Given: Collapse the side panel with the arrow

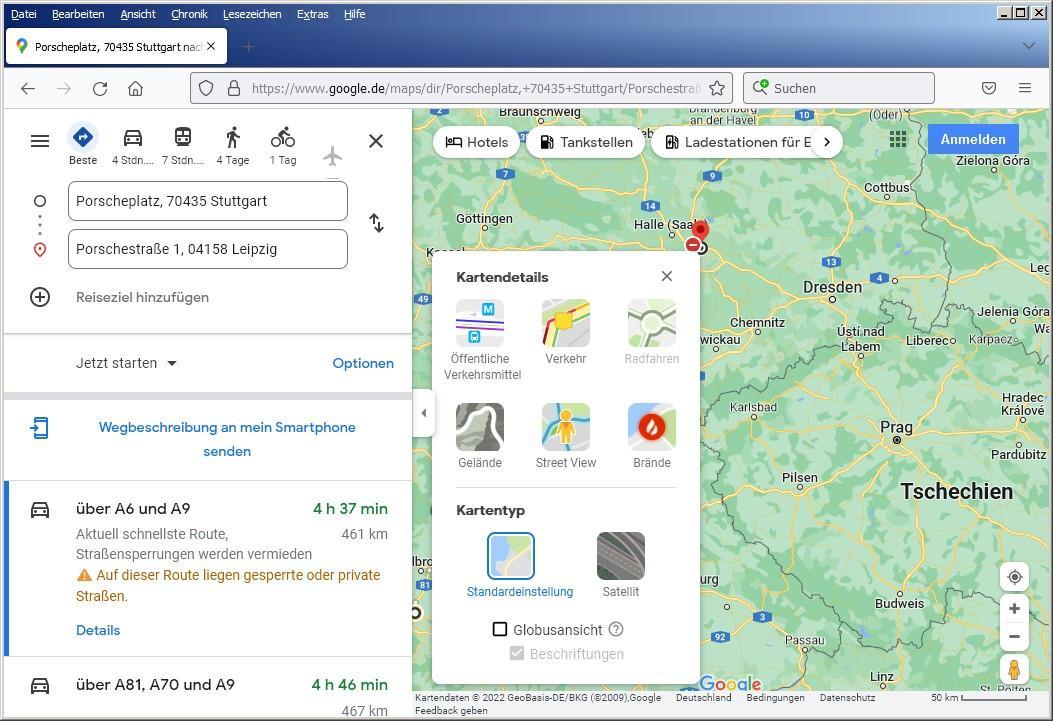Looking at the screenshot, I should pos(424,413).
